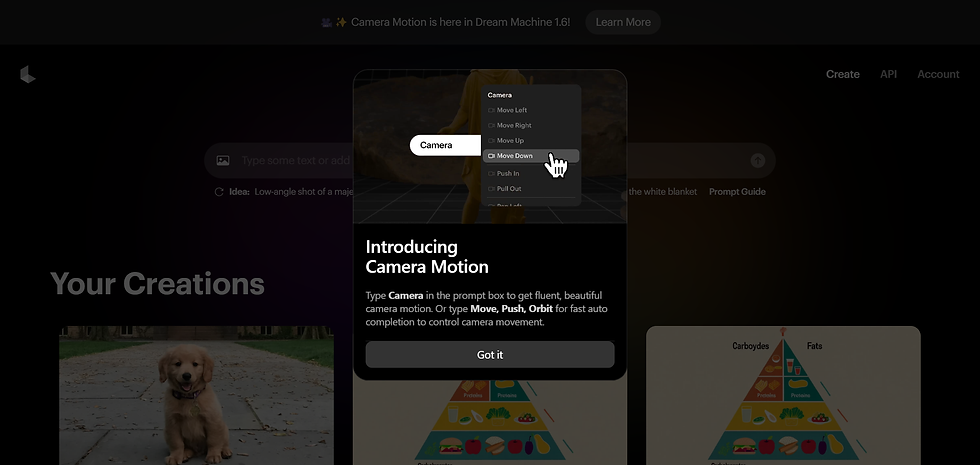Click the submit arrow icon in prompt box
Screen dimensions: 980x465
758,161
